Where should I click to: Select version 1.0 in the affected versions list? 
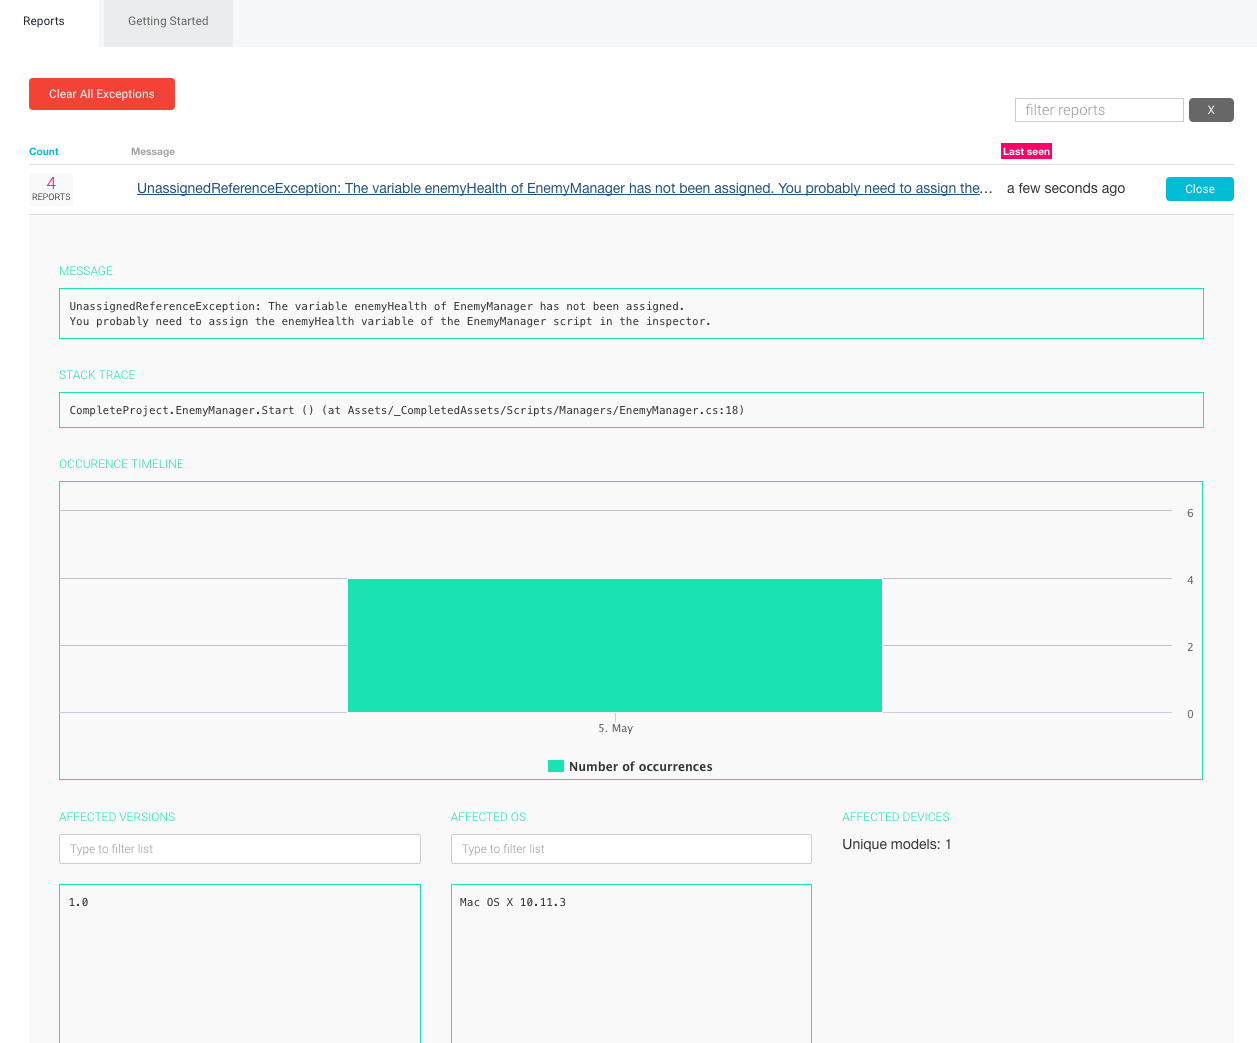tap(79, 903)
